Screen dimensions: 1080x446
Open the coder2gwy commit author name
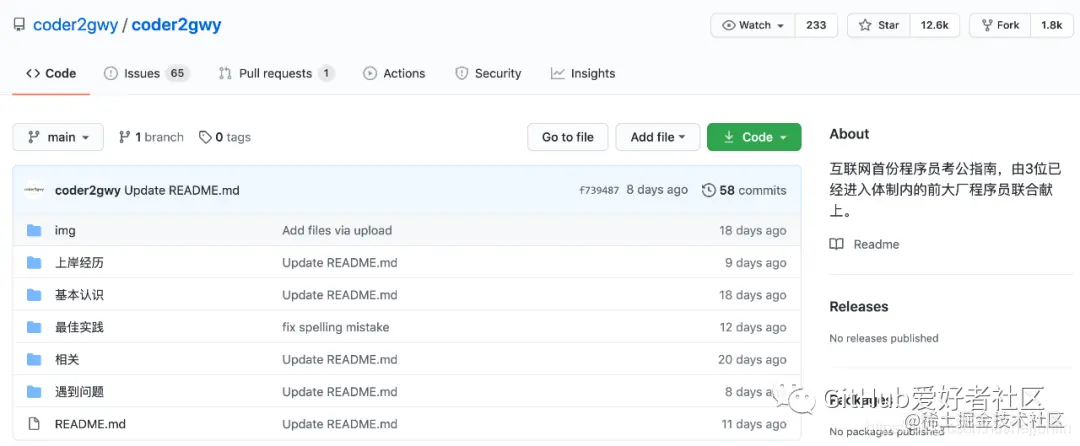[87, 190]
